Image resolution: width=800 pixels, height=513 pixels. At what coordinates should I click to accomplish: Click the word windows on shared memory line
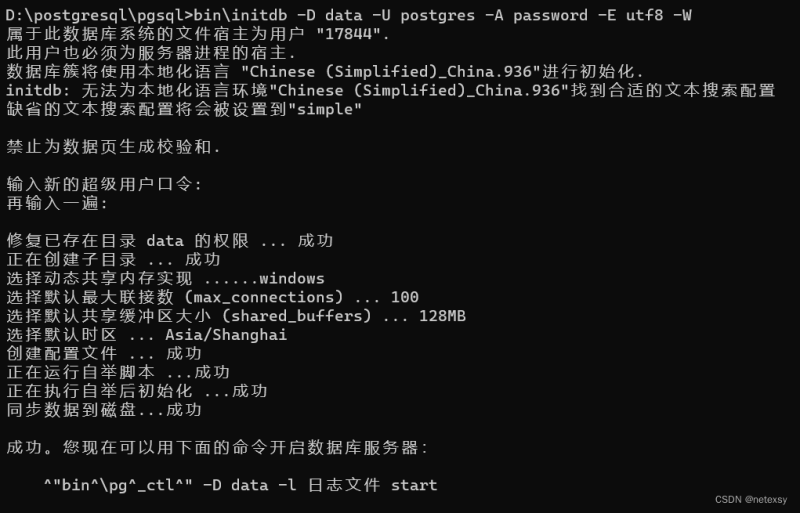pos(292,278)
